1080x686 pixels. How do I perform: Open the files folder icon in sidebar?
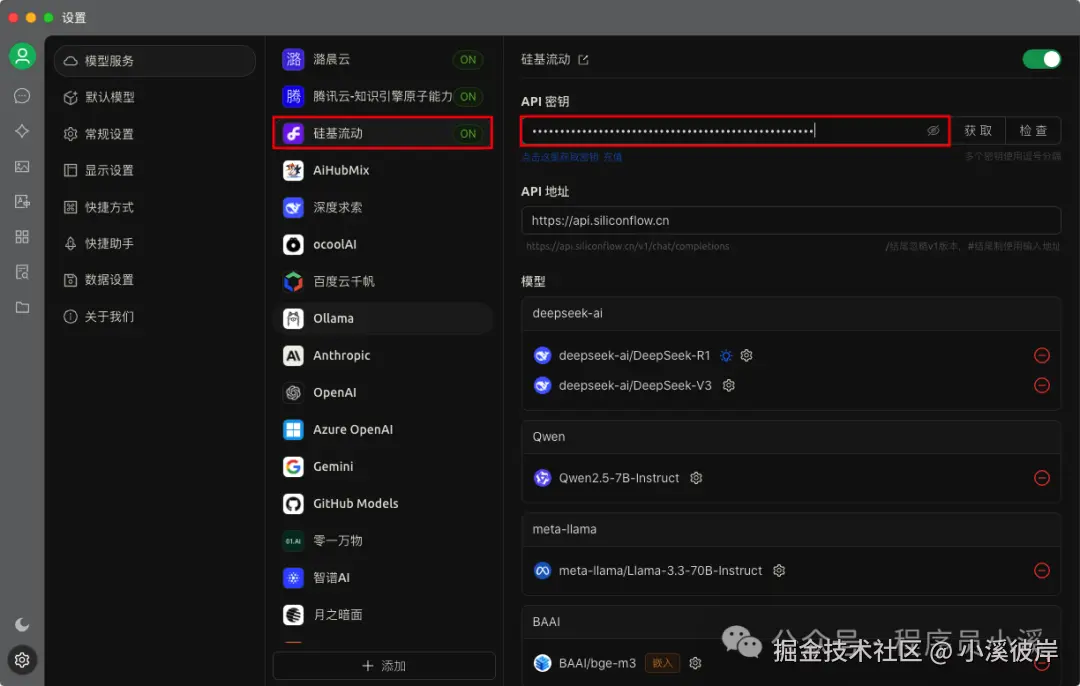[22, 307]
